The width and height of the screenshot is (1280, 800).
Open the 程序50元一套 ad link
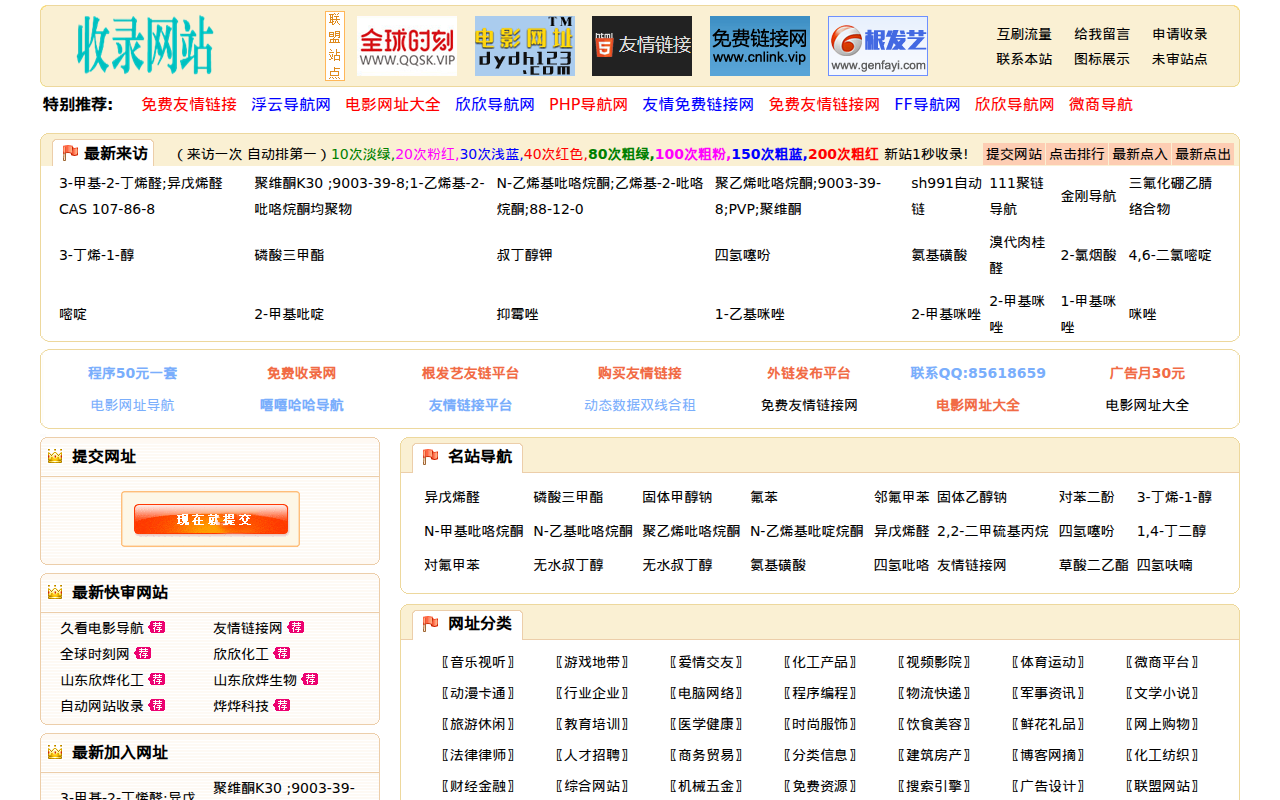[132, 373]
